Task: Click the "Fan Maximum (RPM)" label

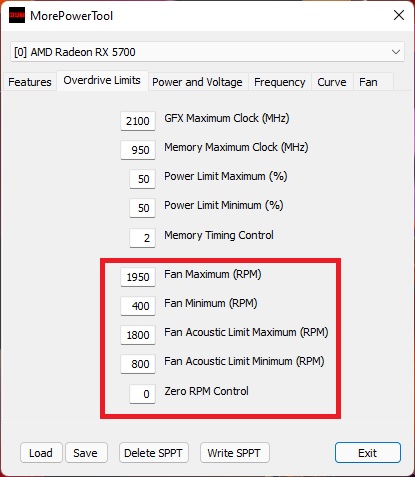Action: click(213, 274)
